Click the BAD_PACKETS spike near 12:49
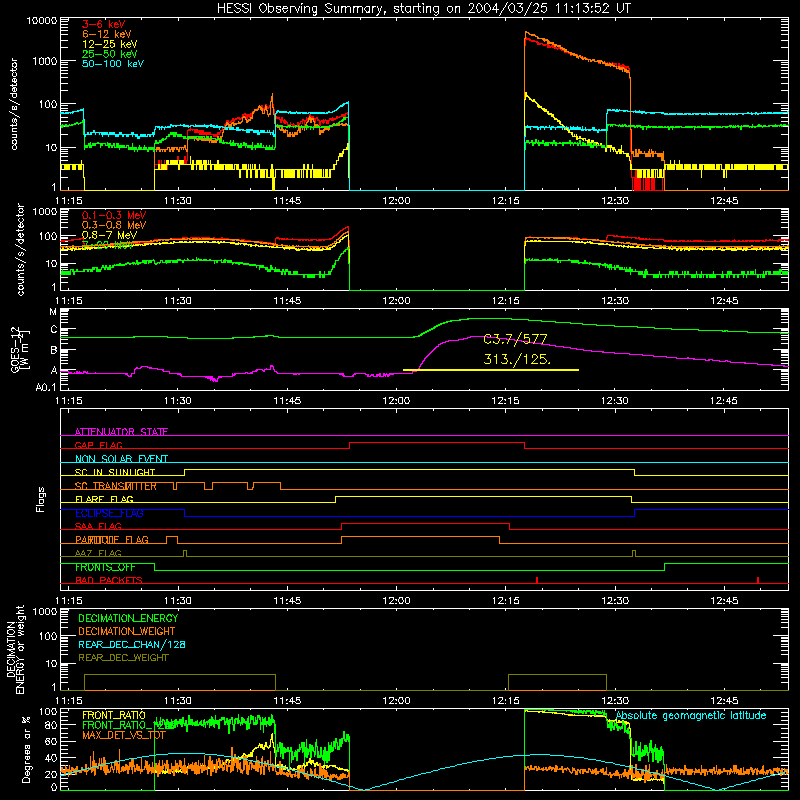Screen dimensions: 800x800 click(x=758, y=580)
